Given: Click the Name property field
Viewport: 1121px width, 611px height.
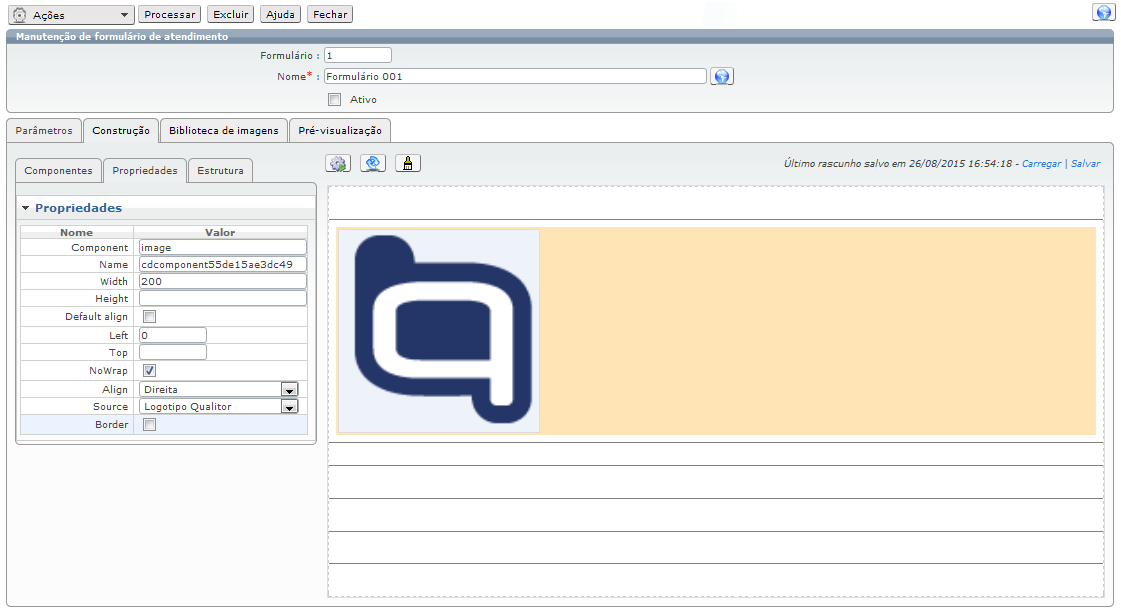Looking at the screenshot, I should click(222, 264).
